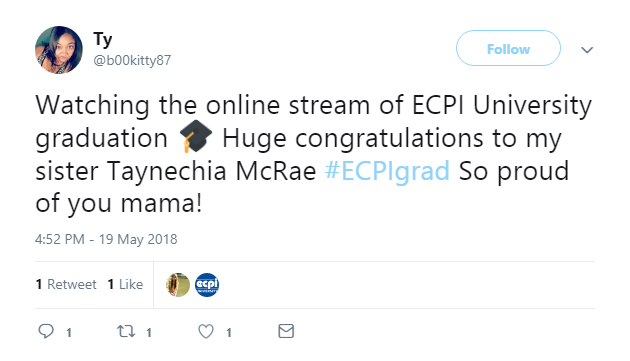The height and width of the screenshot is (361, 630).
Task: Open the 4:52 PM 19 May 2018 timestamp
Action: pyautogui.click(x=106, y=239)
